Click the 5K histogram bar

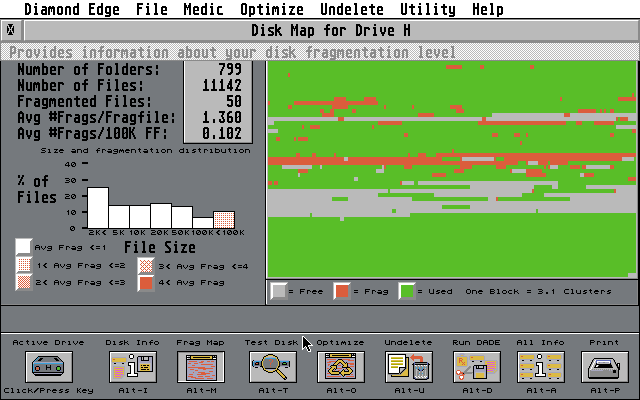pyautogui.click(x=119, y=217)
